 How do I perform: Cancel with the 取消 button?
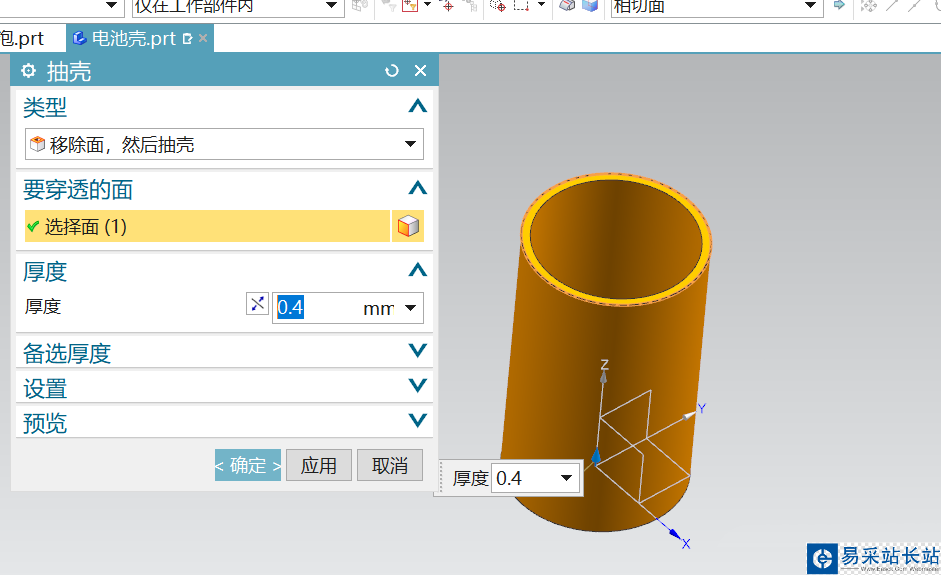(390, 465)
